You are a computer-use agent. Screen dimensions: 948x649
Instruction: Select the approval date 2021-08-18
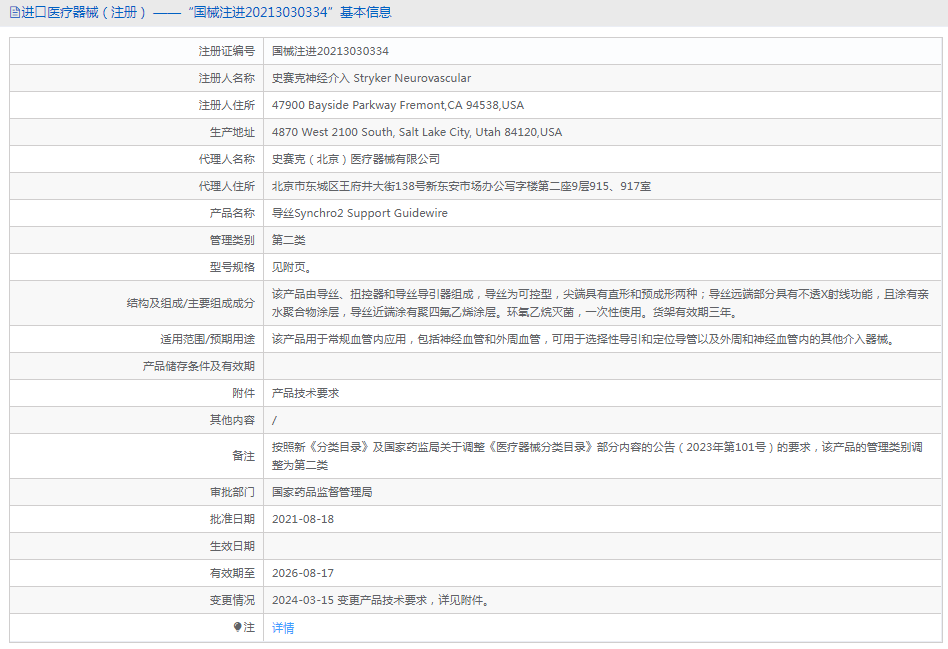[x=303, y=519]
